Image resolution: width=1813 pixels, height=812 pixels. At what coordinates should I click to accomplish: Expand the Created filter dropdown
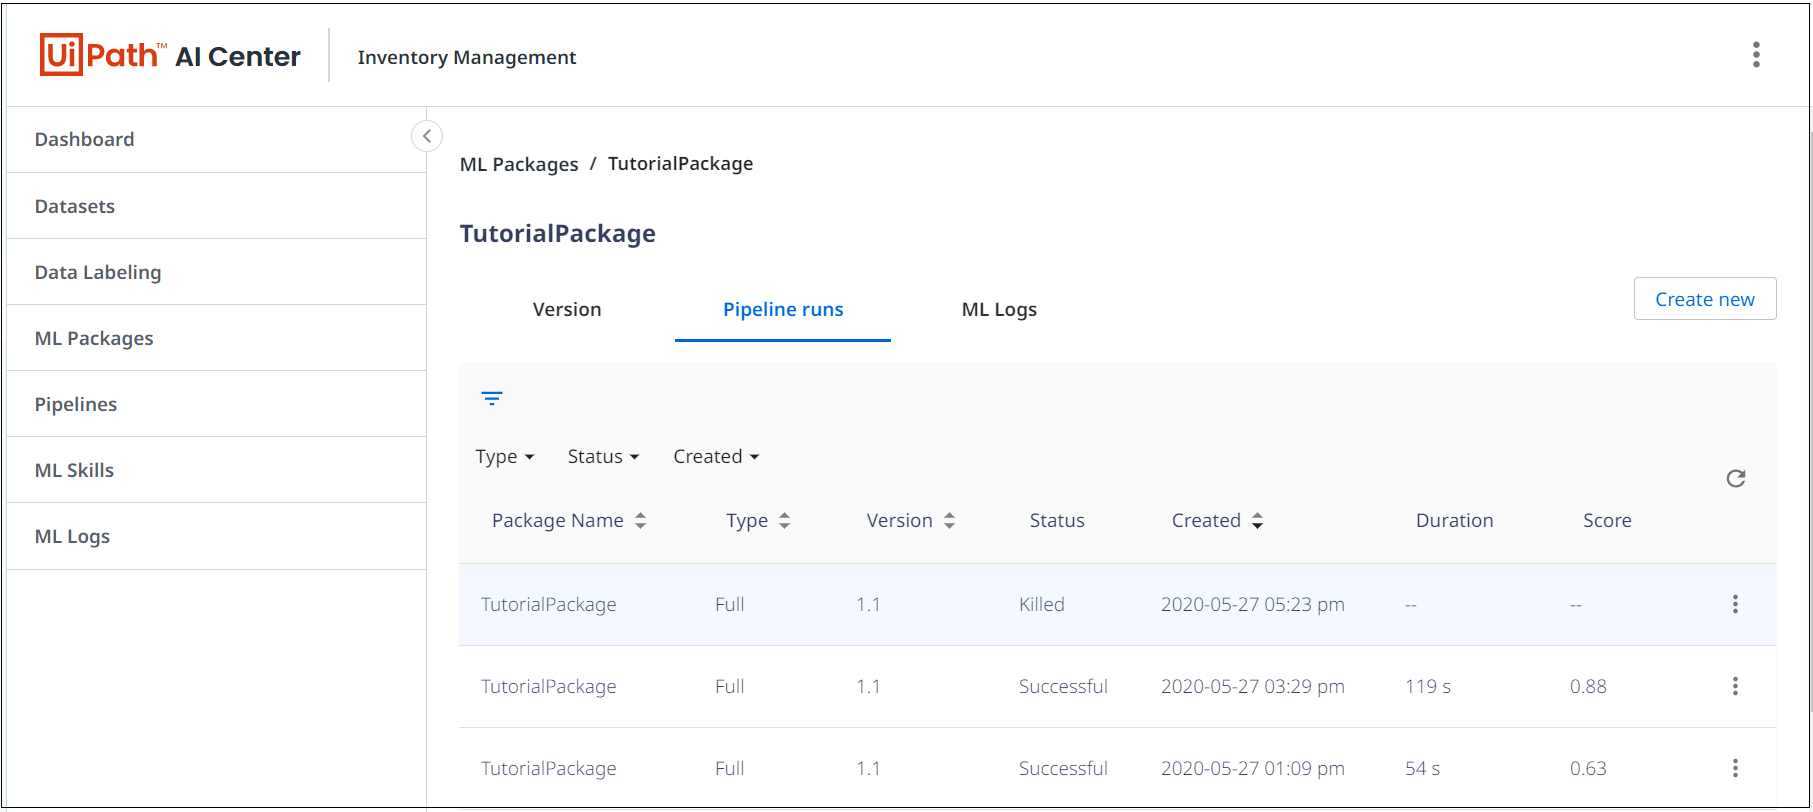click(x=716, y=457)
